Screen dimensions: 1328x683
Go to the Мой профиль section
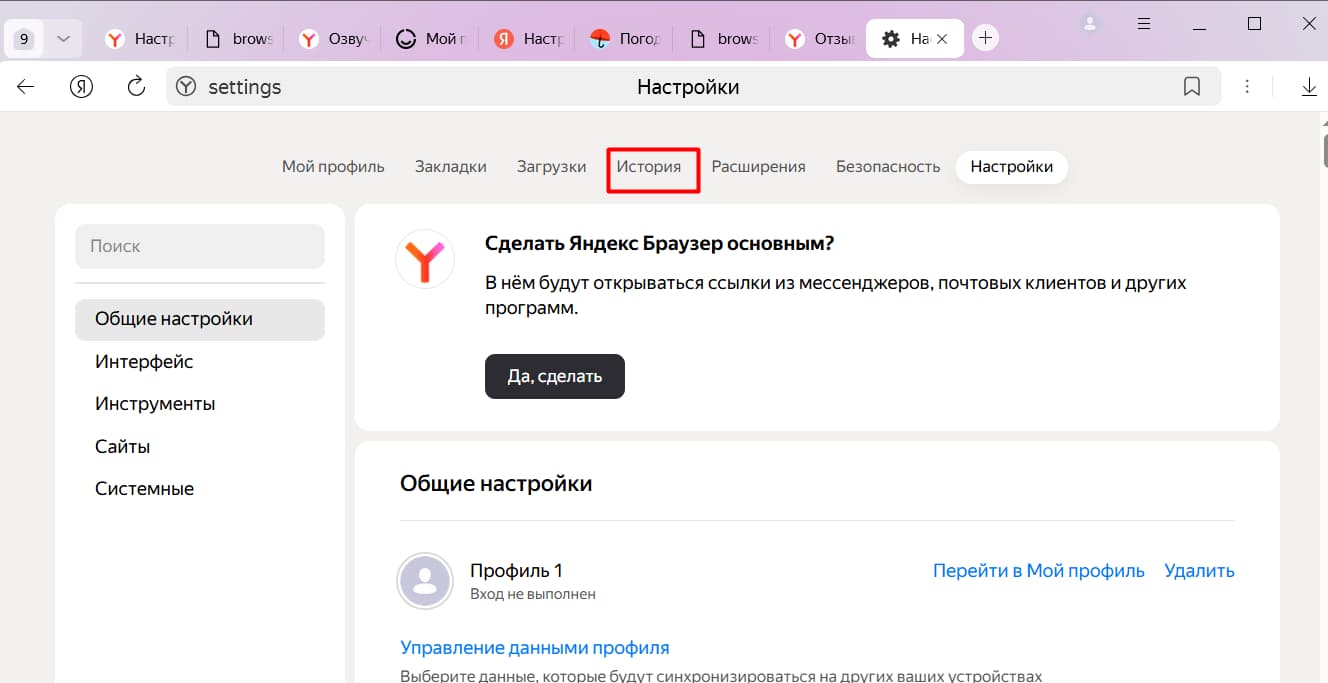click(x=333, y=167)
